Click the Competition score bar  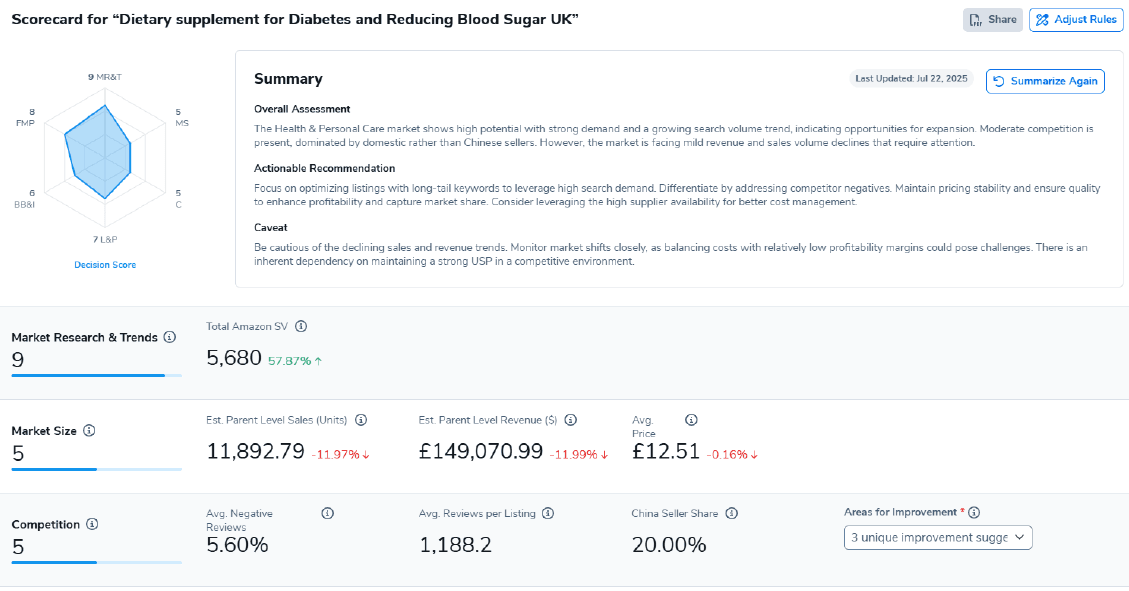[96, 562]
